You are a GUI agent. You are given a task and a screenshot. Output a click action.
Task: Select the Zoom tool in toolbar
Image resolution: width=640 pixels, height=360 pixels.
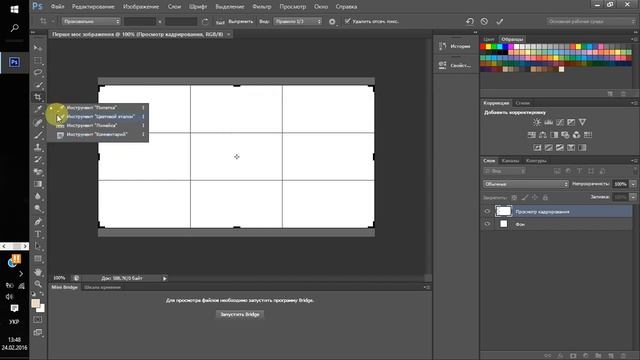[x=38, y=284]
